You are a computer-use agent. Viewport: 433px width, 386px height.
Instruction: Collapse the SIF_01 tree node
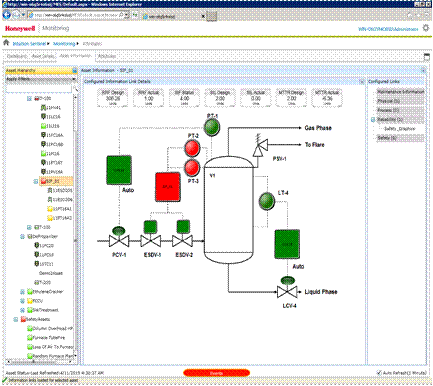(x=35, y=181)
